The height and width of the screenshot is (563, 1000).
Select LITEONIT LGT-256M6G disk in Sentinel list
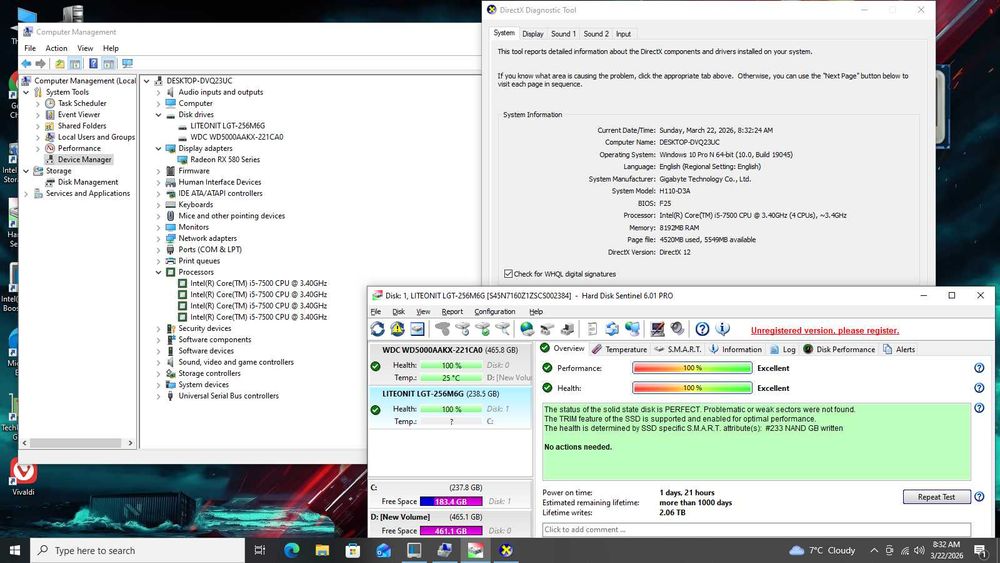coord(450,407)
